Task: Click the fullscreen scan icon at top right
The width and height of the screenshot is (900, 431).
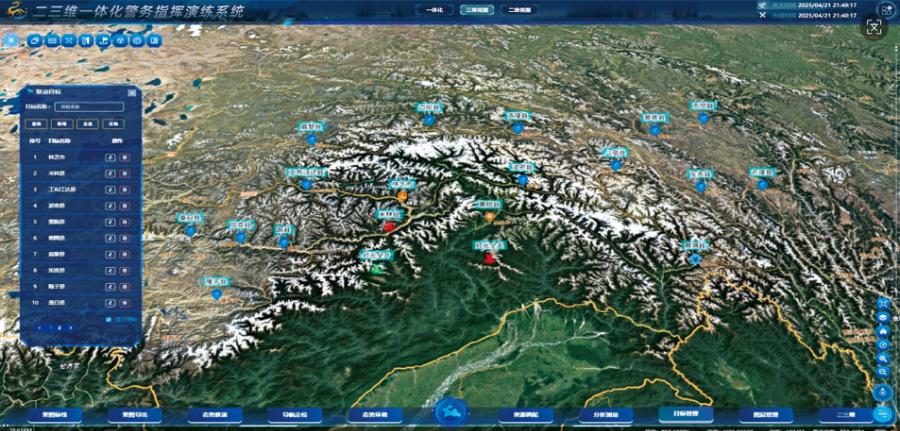Action: tap(875, 28)
